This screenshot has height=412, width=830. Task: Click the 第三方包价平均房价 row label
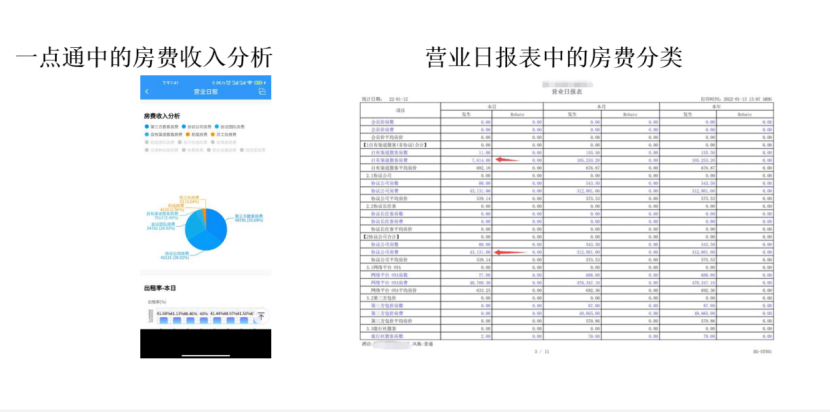[392, 320]
